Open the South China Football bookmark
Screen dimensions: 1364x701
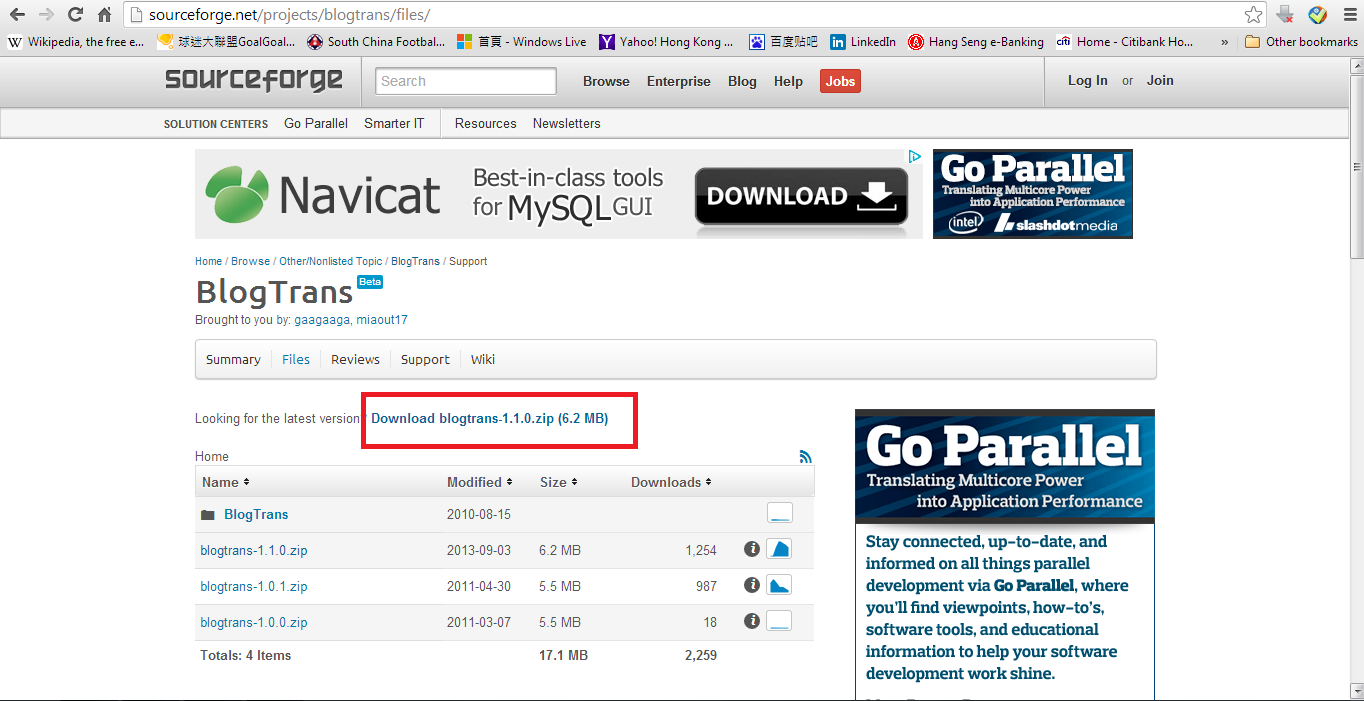click(x=376, y=42)
